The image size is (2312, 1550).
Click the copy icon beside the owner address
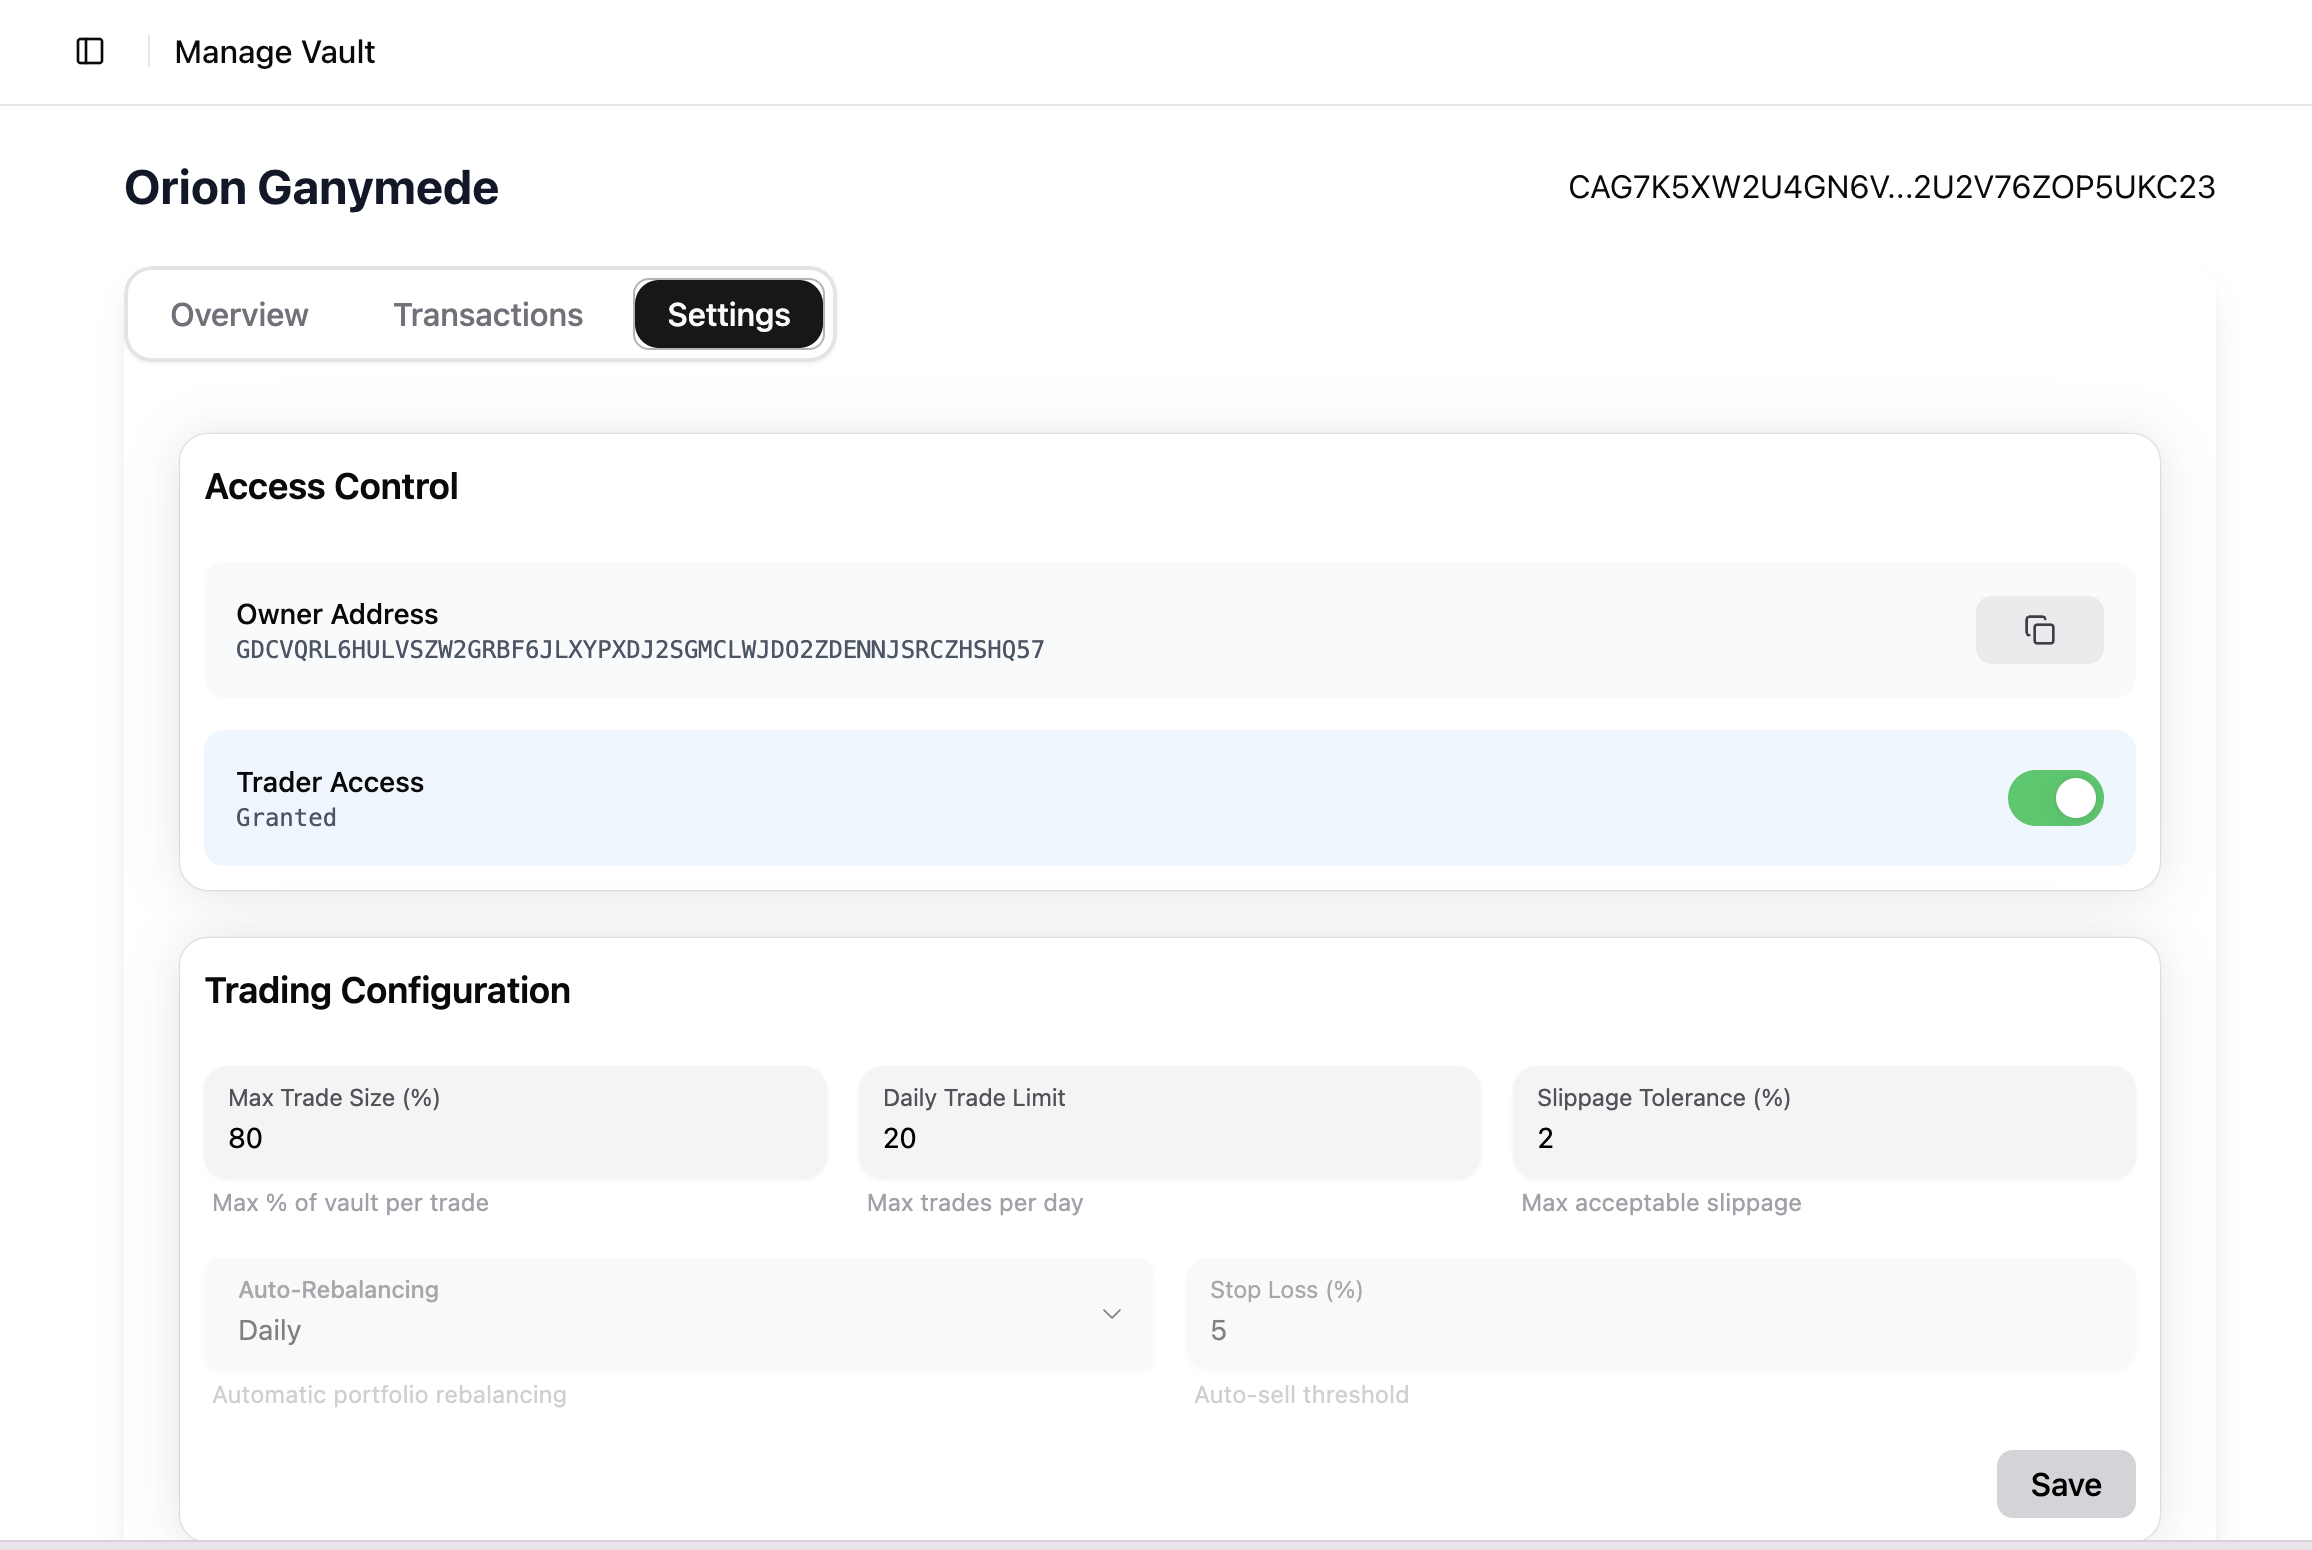(x=2039, y=630)
